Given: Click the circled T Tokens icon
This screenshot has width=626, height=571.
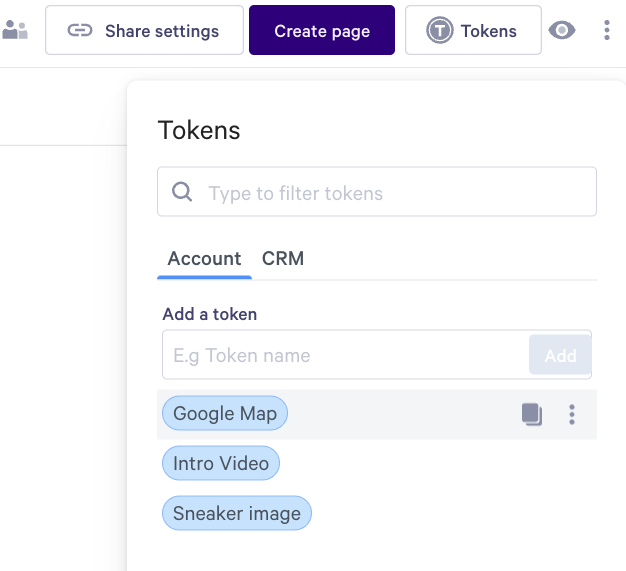Looking at the screenshot, I should click(x=440, y=30).
